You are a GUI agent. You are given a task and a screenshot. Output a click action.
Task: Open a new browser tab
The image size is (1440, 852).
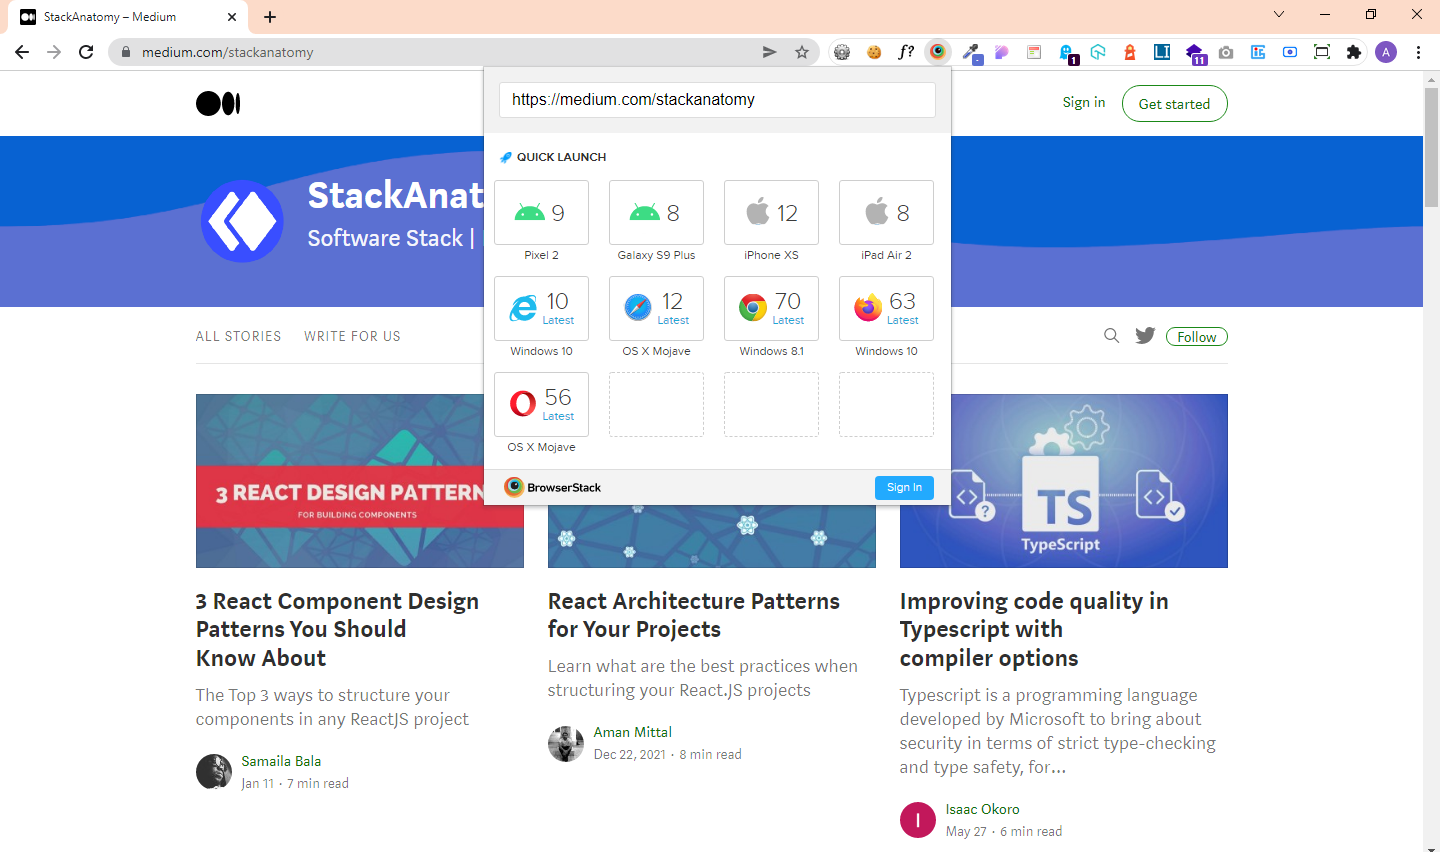click(270, 17)
